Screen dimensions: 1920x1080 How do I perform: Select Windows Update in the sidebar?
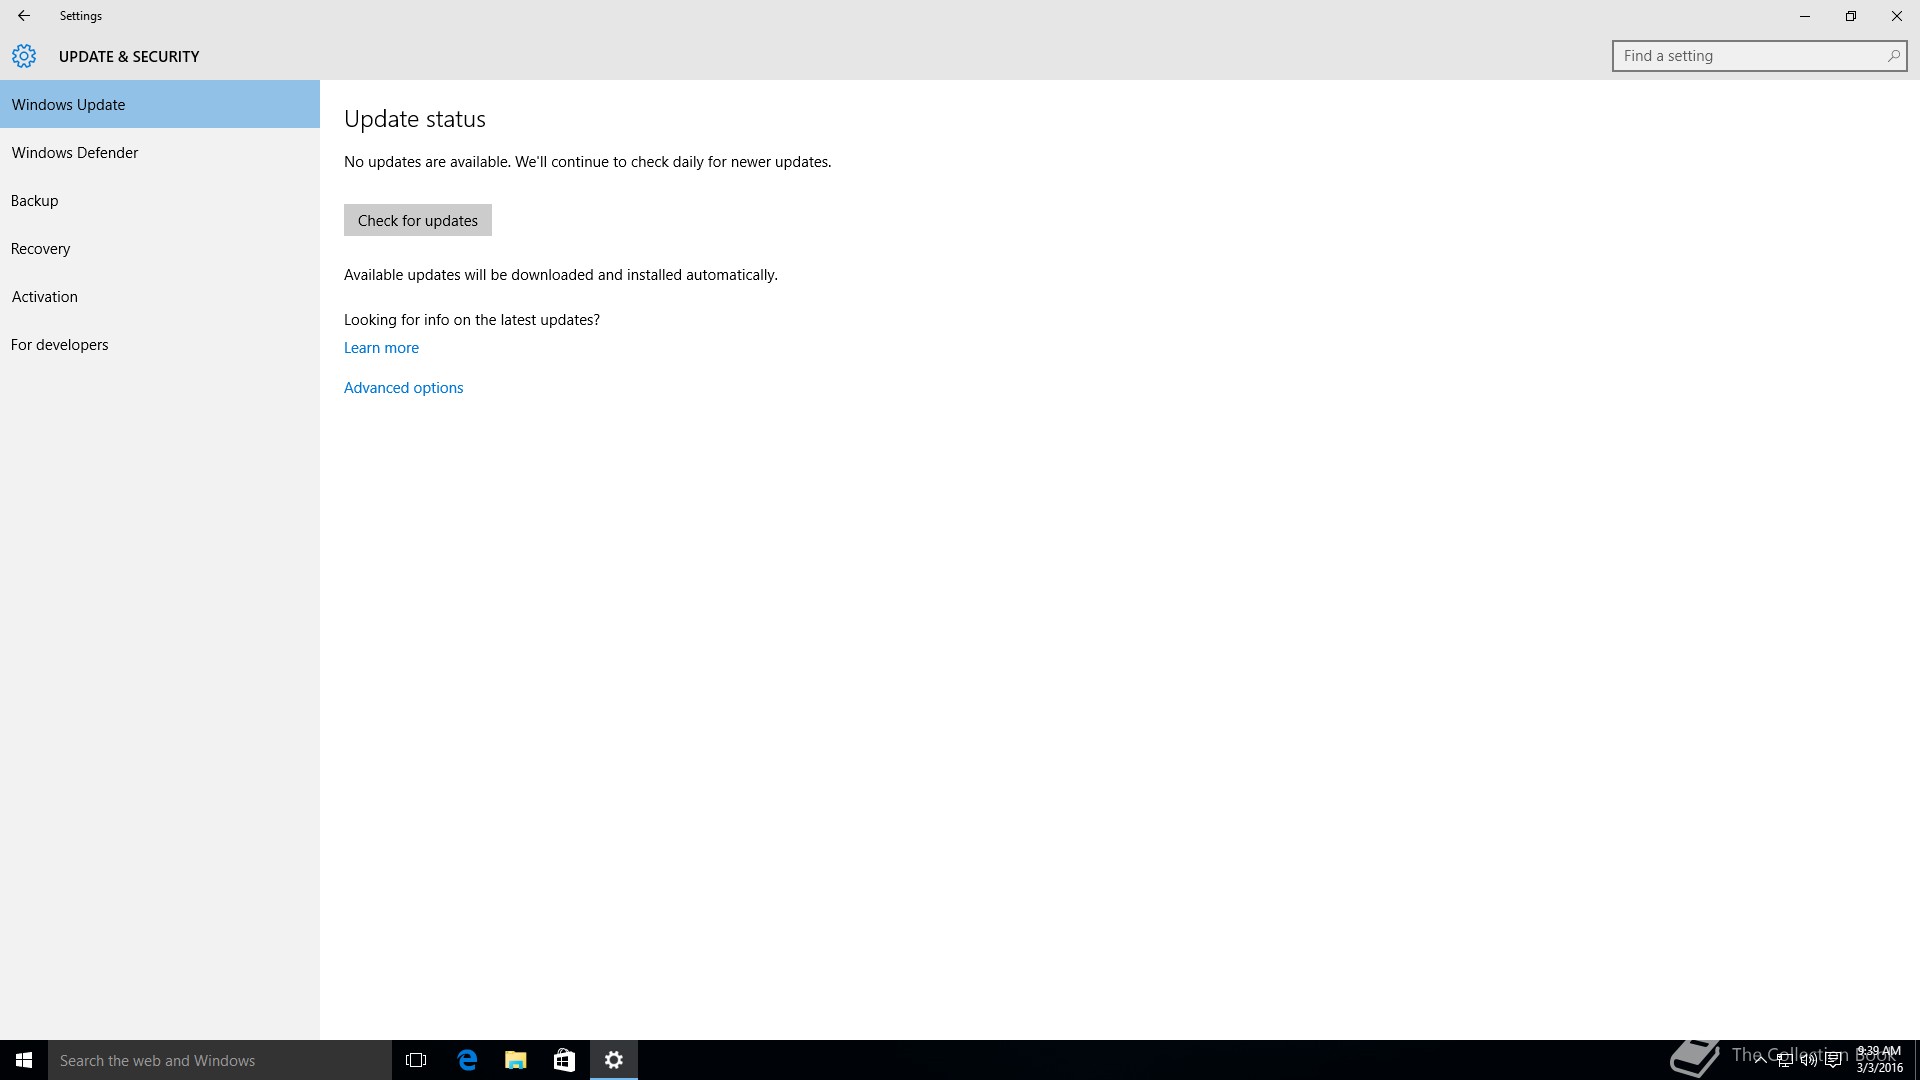coord(160,104)
